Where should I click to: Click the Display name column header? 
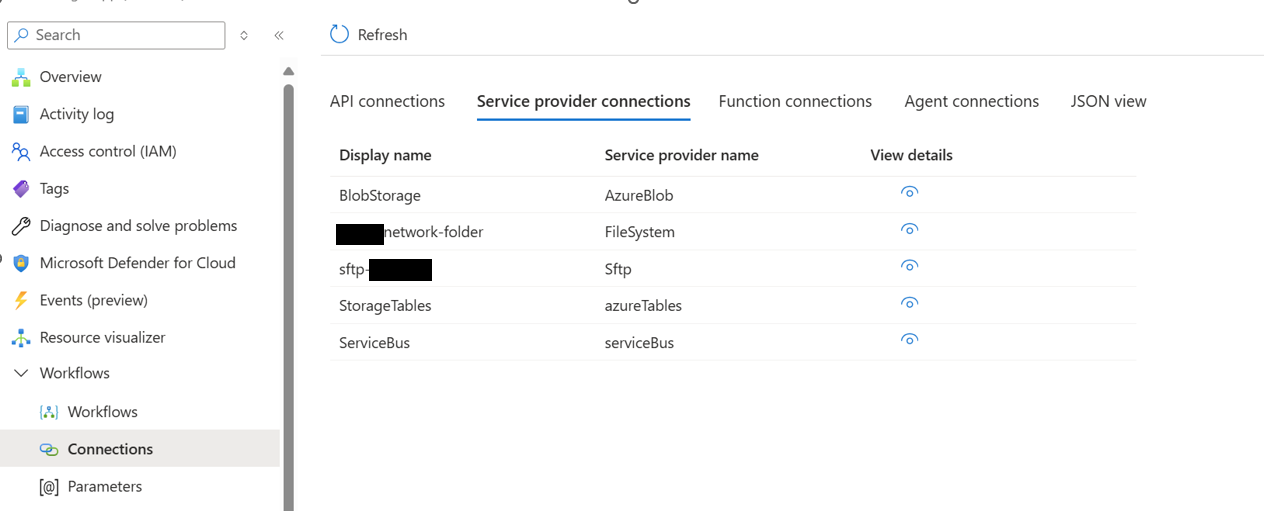(x=385, y=155)
